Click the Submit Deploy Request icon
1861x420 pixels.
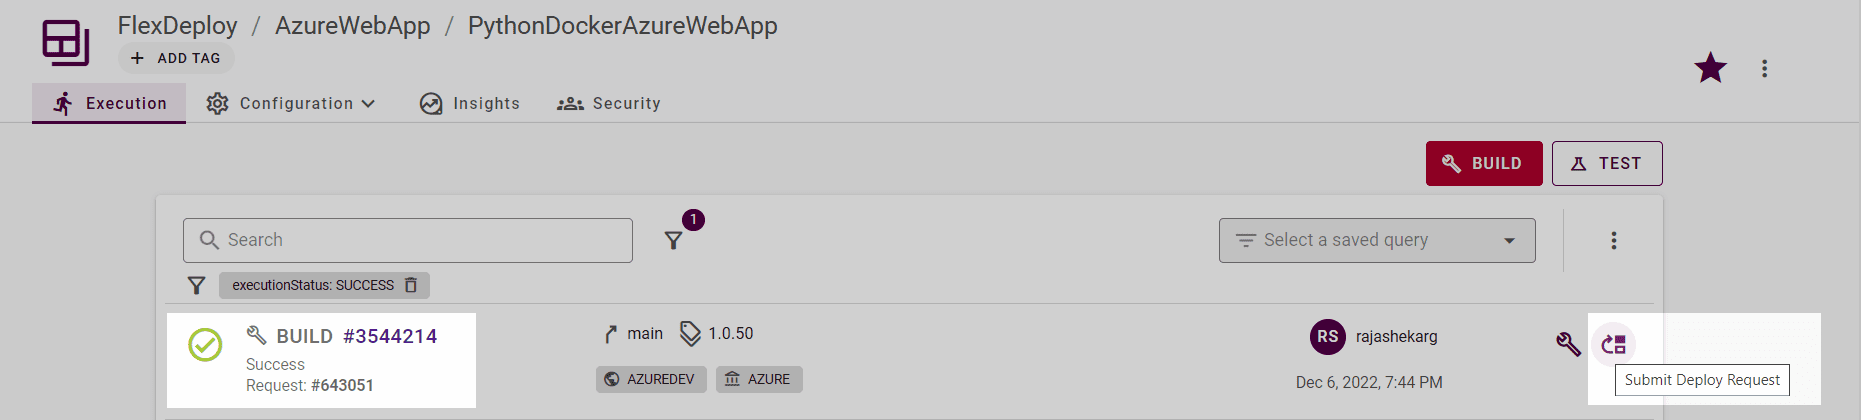(1613, 345)
